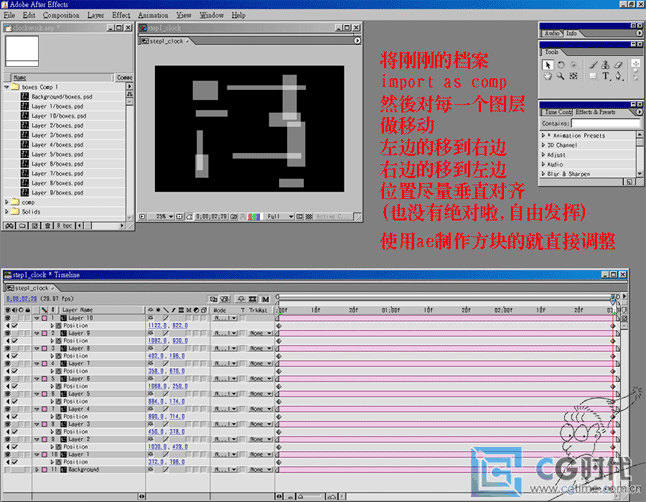
Task: Toggle keyframe checkbox for Layer 3 Position
Action: click(15, 432)
